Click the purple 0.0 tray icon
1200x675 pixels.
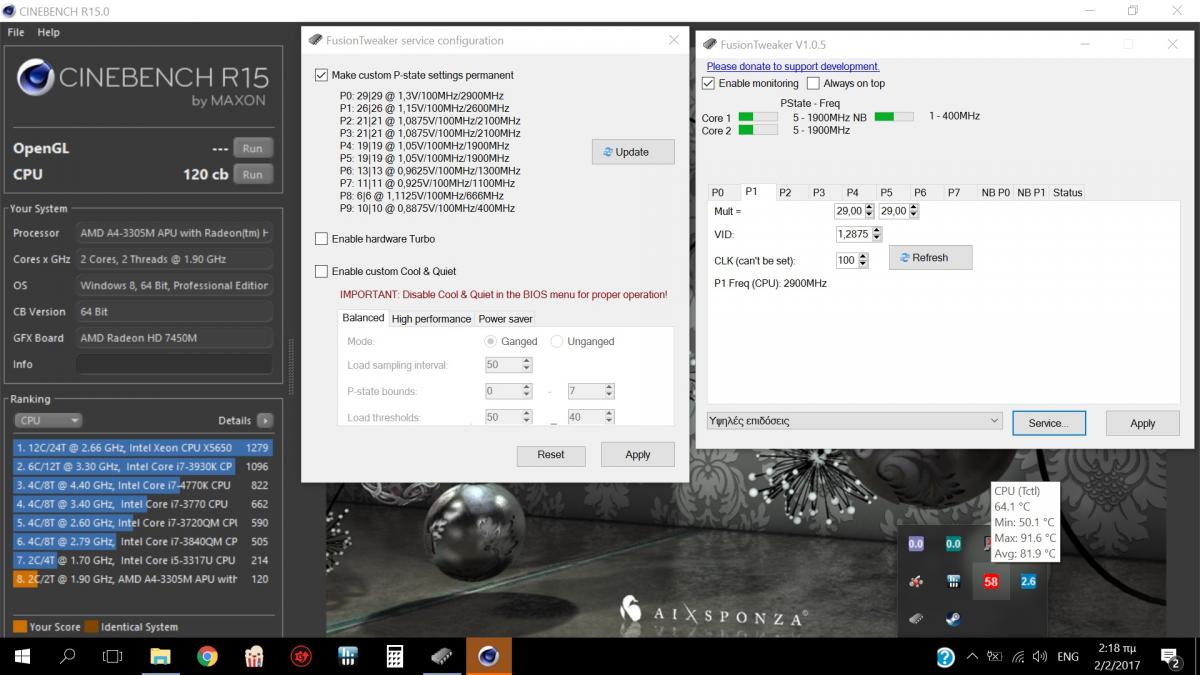(916, 544)
